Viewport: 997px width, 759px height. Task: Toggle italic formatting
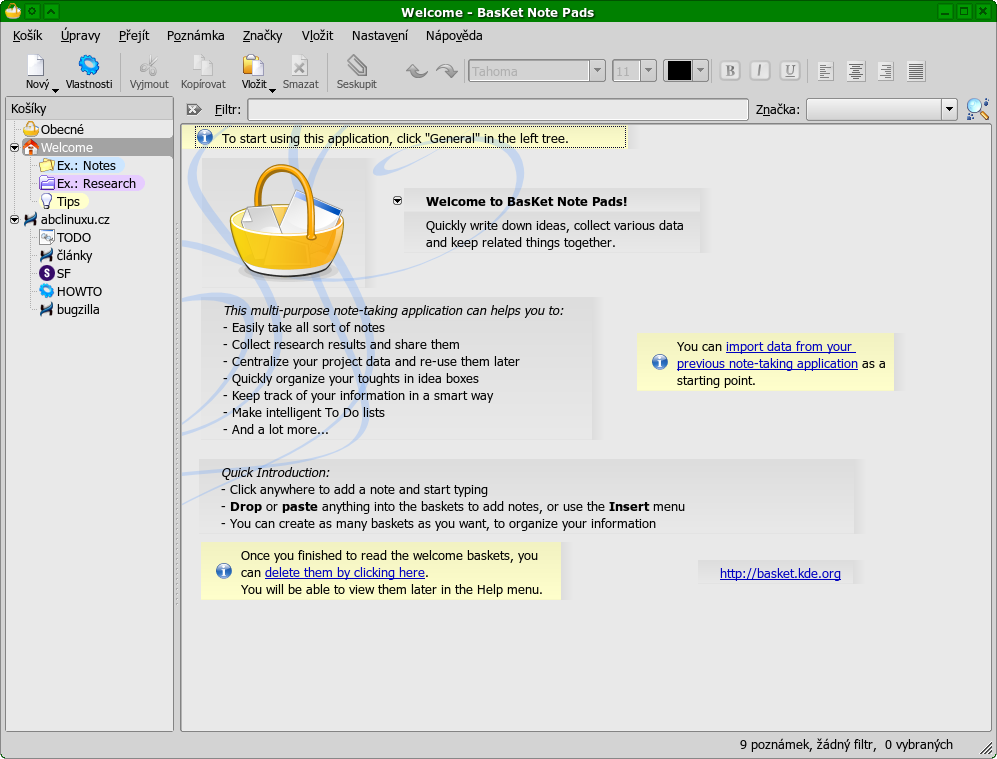pos(760,71)
